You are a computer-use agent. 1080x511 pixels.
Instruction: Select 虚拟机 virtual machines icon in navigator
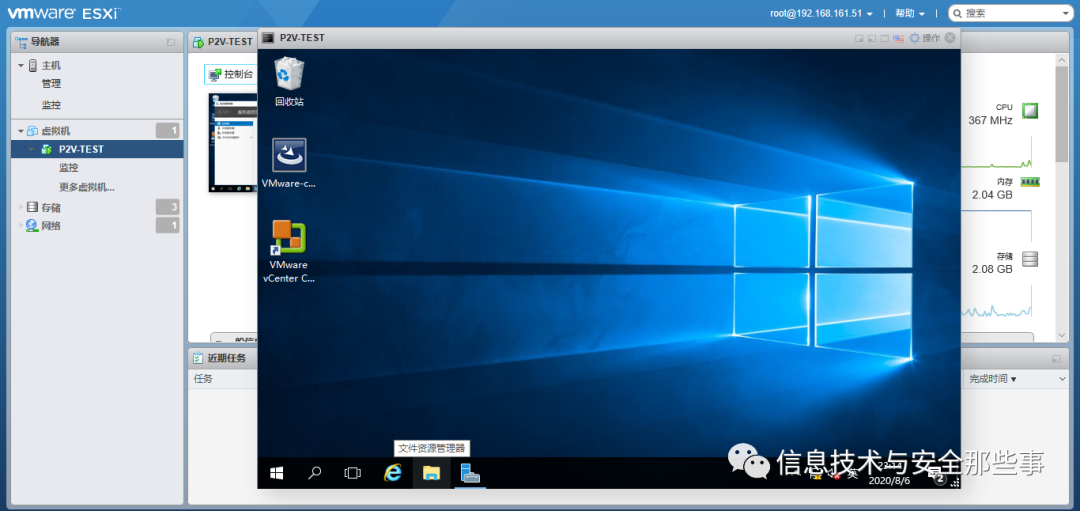click(32, 131)
